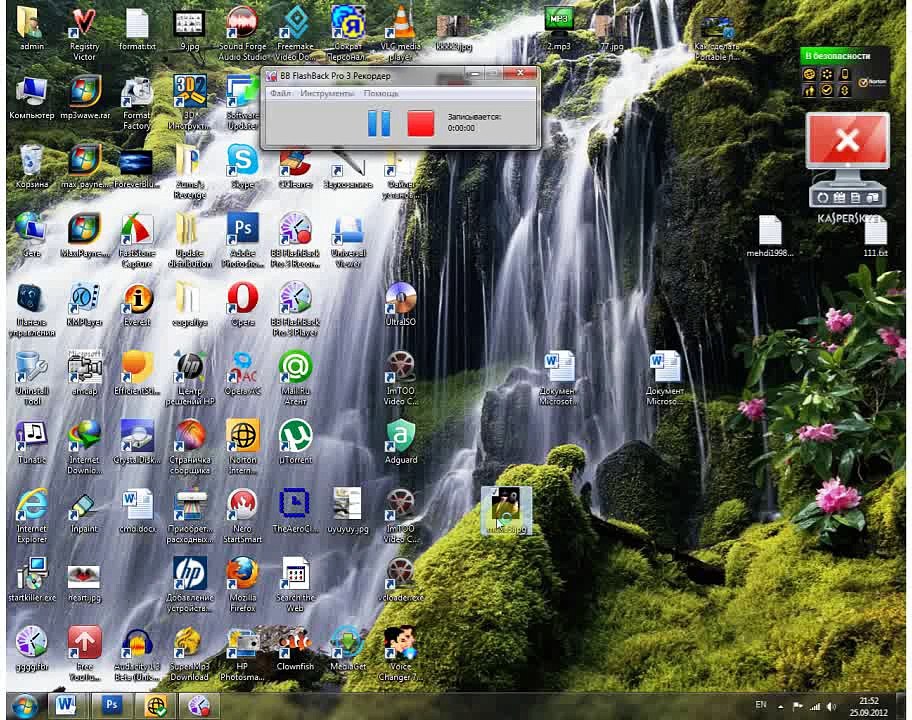This screenshot has height=720, width=912.
Task: Switch to Word from the taskbar
Action: coord(67,705)
